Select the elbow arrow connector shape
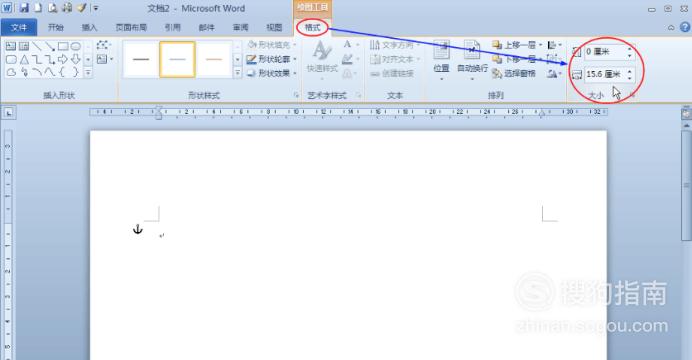This screenshot has height=360, width=692. (50, 59)
